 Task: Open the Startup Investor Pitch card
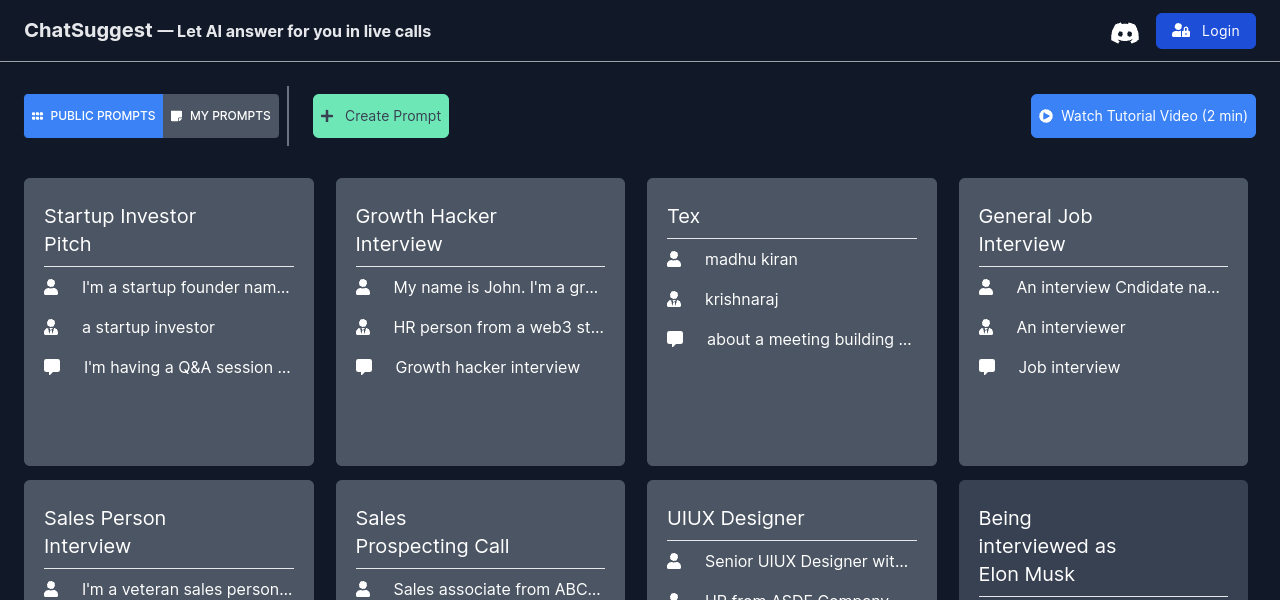tap(168, 420)
